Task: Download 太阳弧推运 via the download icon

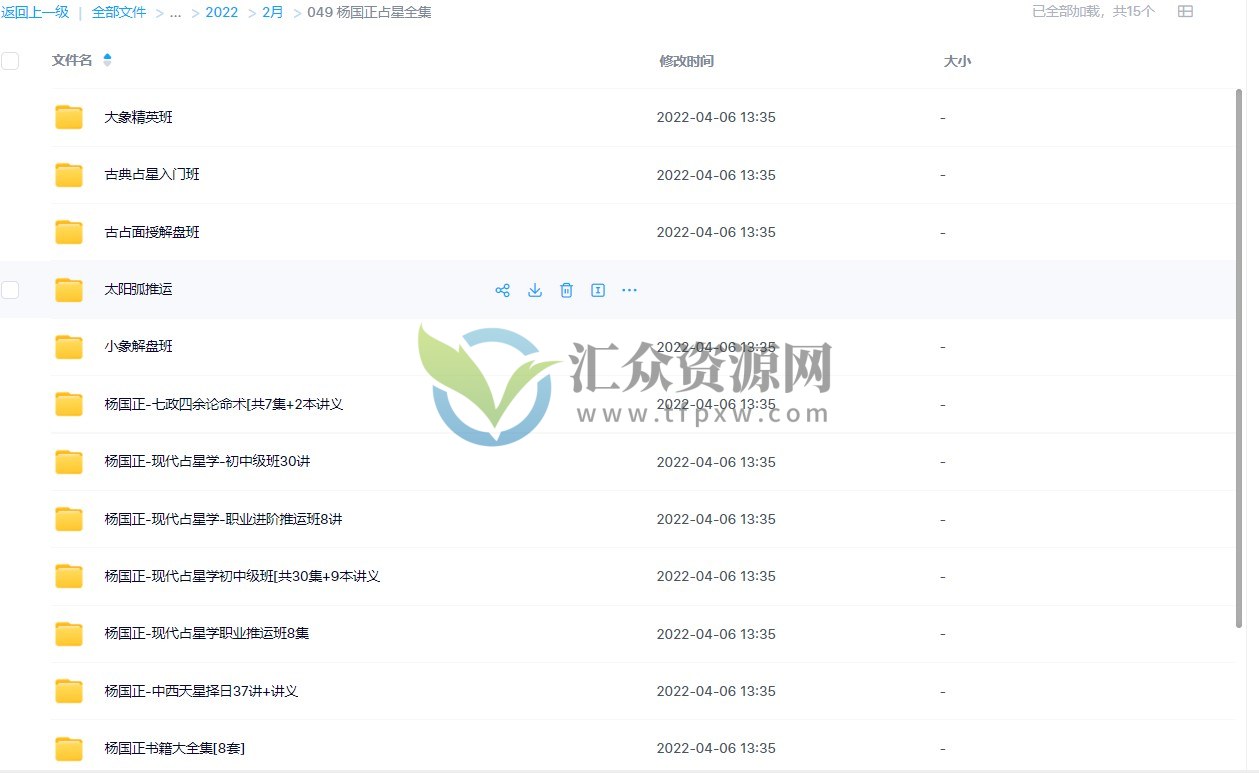Action: (x=535, y=290)
